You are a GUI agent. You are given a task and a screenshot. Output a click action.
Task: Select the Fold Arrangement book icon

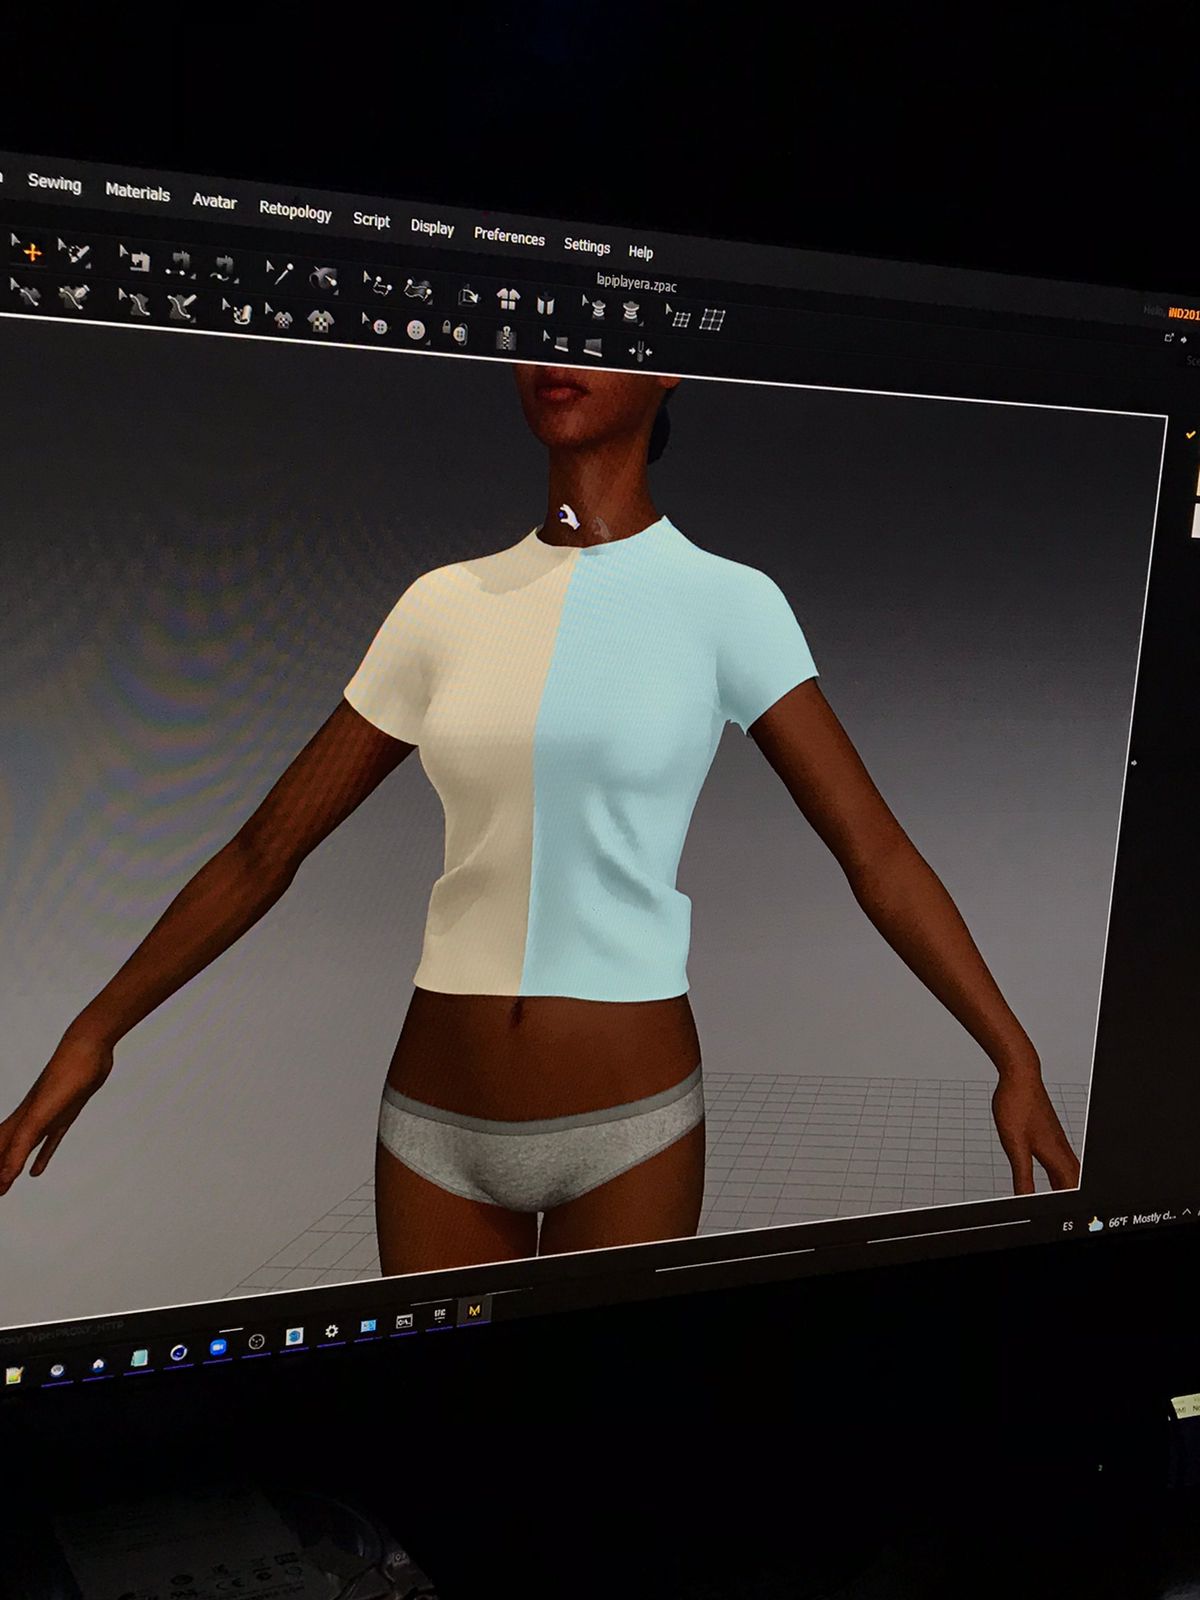point(545,303)
